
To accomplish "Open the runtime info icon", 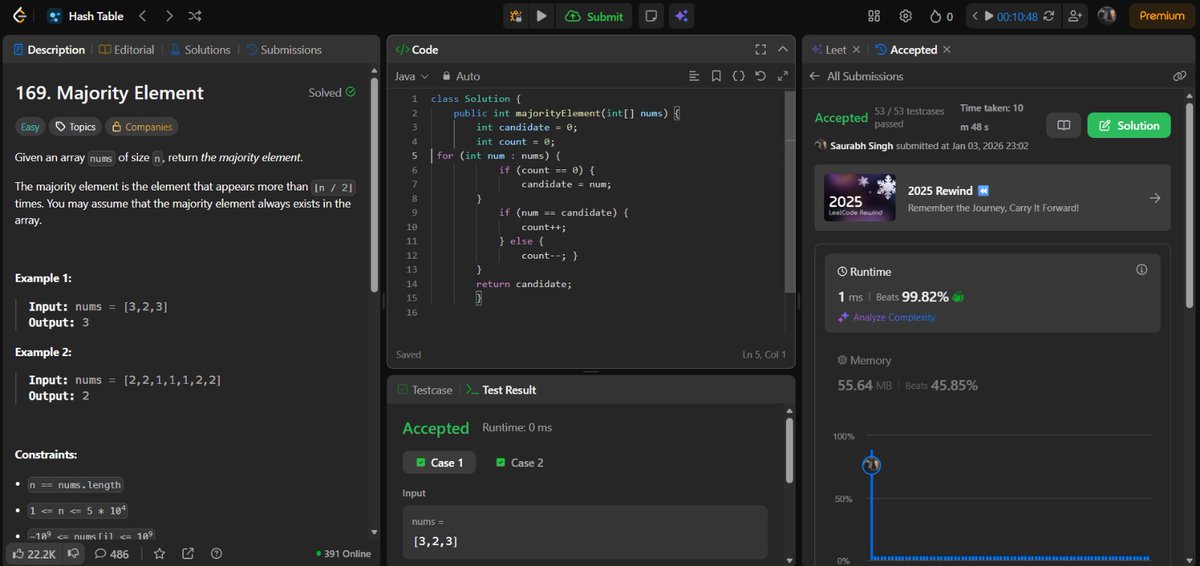I will 1142,271.
